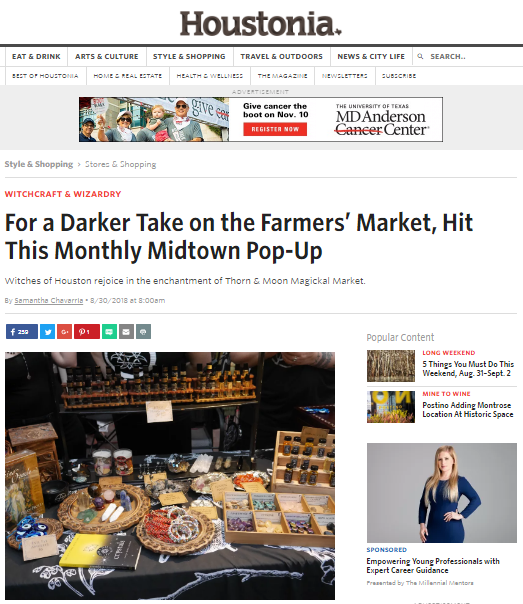
Task: Open 5 Things You Must Do article
Action: [468, 369]
